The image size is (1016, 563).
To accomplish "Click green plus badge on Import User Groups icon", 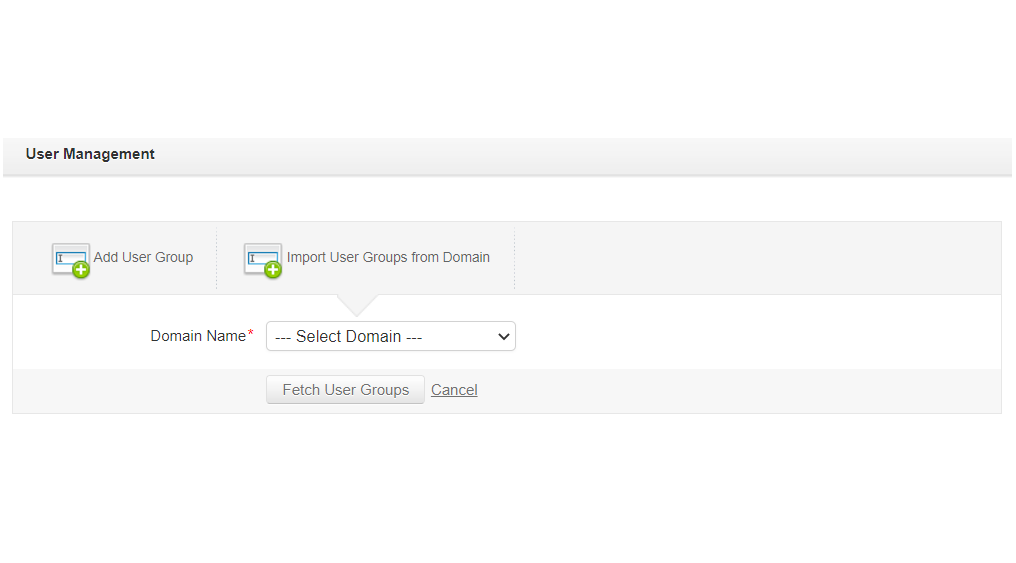I will (x=273, y=270).
